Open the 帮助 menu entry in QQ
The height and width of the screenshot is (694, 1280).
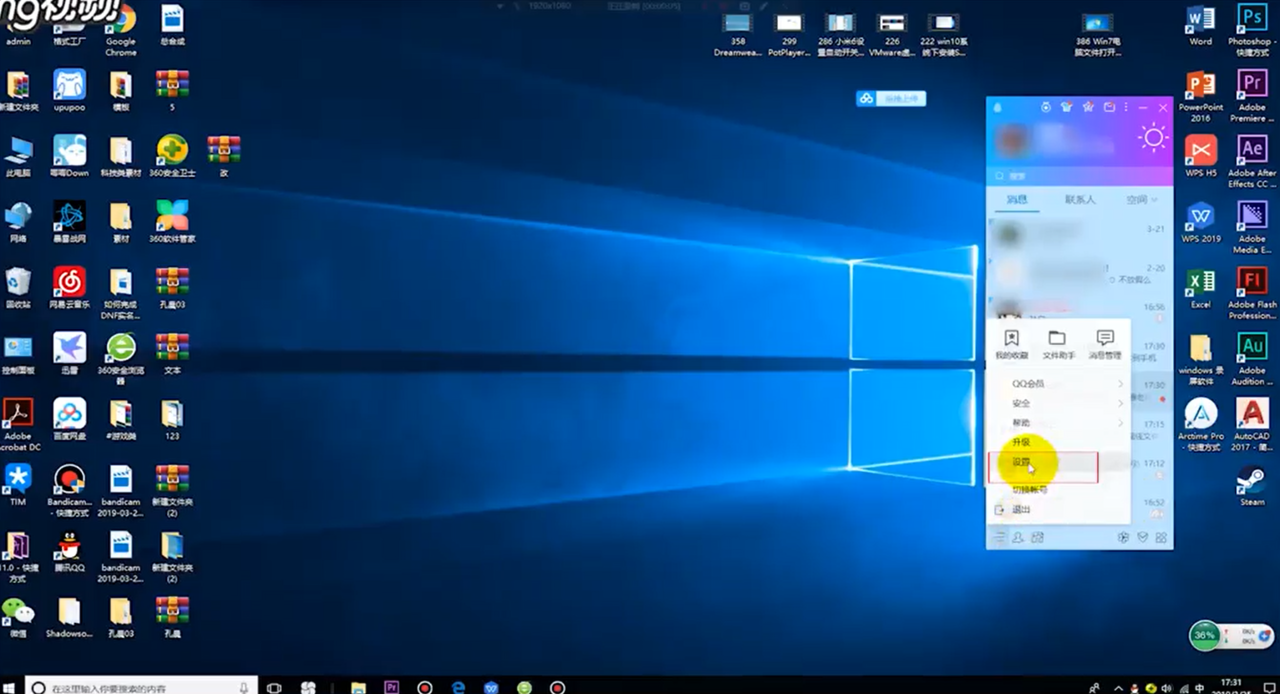point(1058,423)
